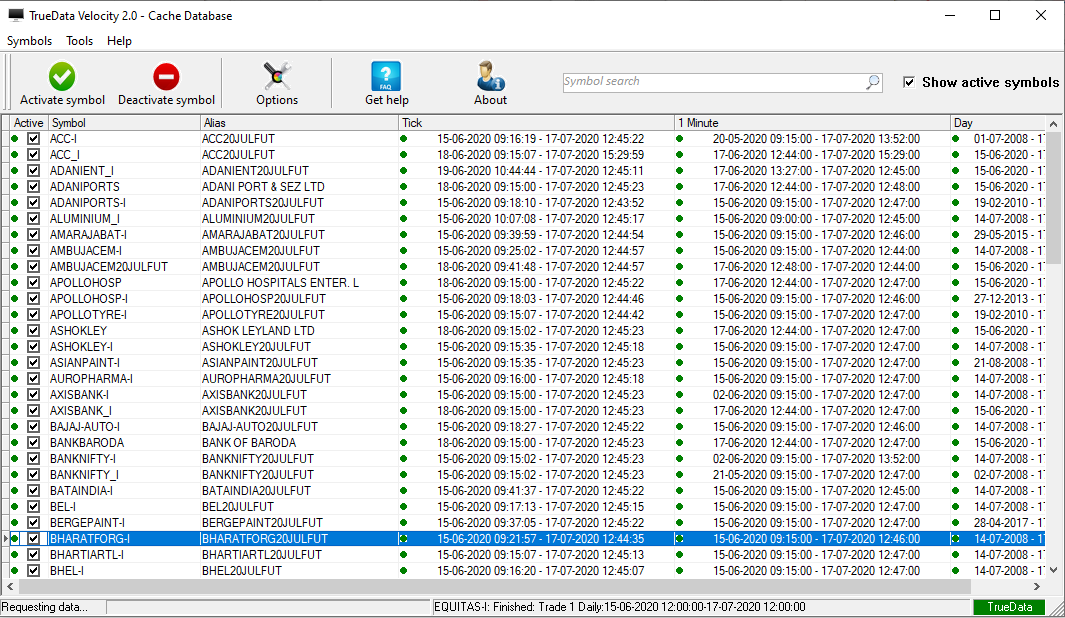Viewport: 1065px width, 618px height.
Task: Open the Get help FAQ icon
Action: pyautogui.click(x=386, y=76)
